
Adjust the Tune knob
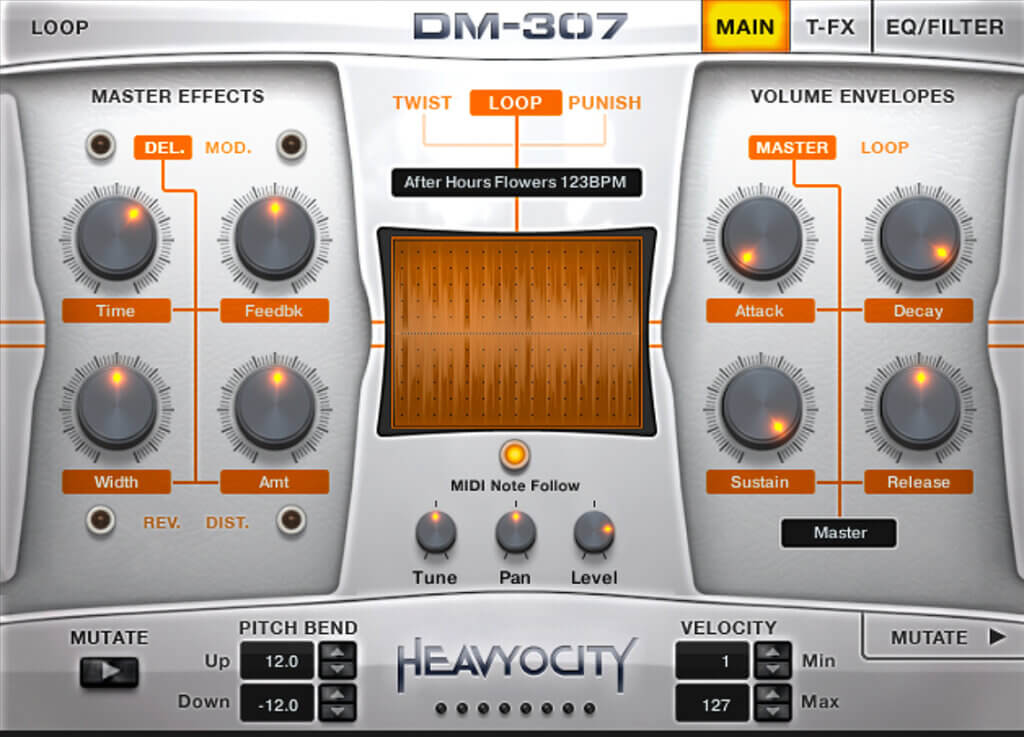437,536
